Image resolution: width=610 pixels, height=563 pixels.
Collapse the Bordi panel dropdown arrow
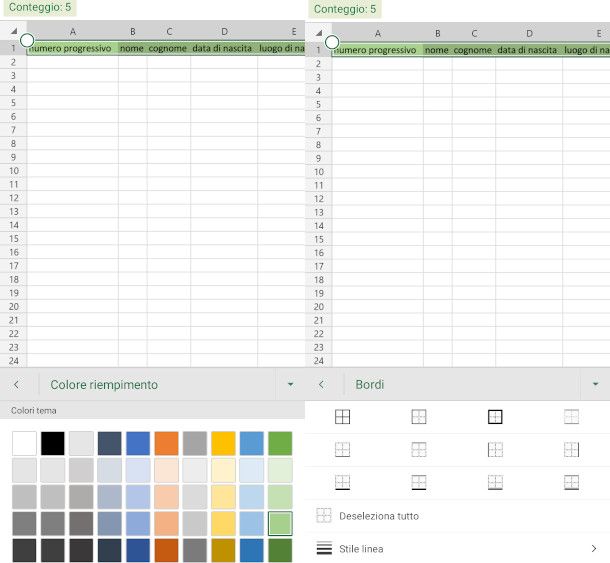click(x=595, y=384)
